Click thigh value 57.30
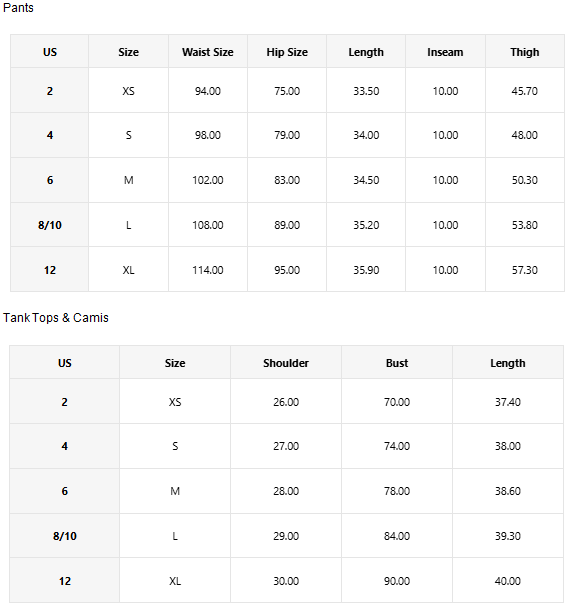The width and height of the screenshot is (569, 610). point(525,270)
